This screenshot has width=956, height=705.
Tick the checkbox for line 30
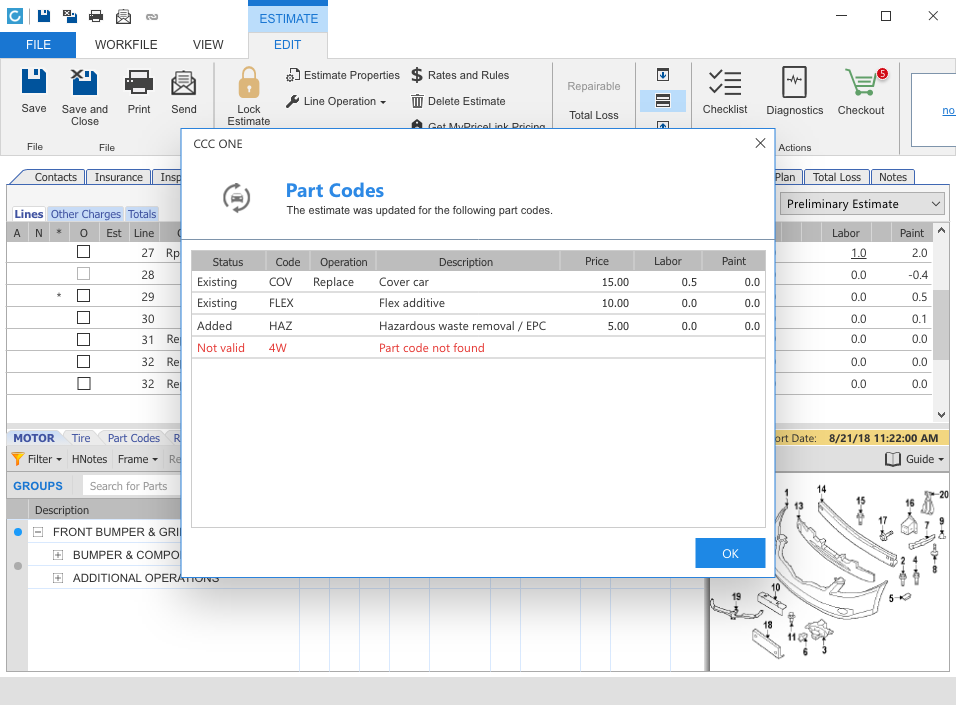[x=84, y=318]
